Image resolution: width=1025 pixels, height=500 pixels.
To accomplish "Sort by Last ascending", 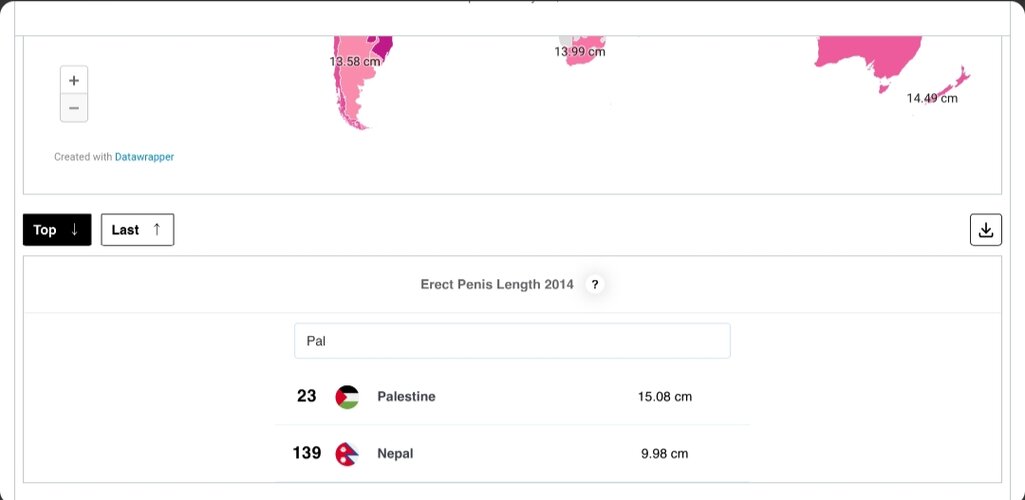I will coord(137,230).
